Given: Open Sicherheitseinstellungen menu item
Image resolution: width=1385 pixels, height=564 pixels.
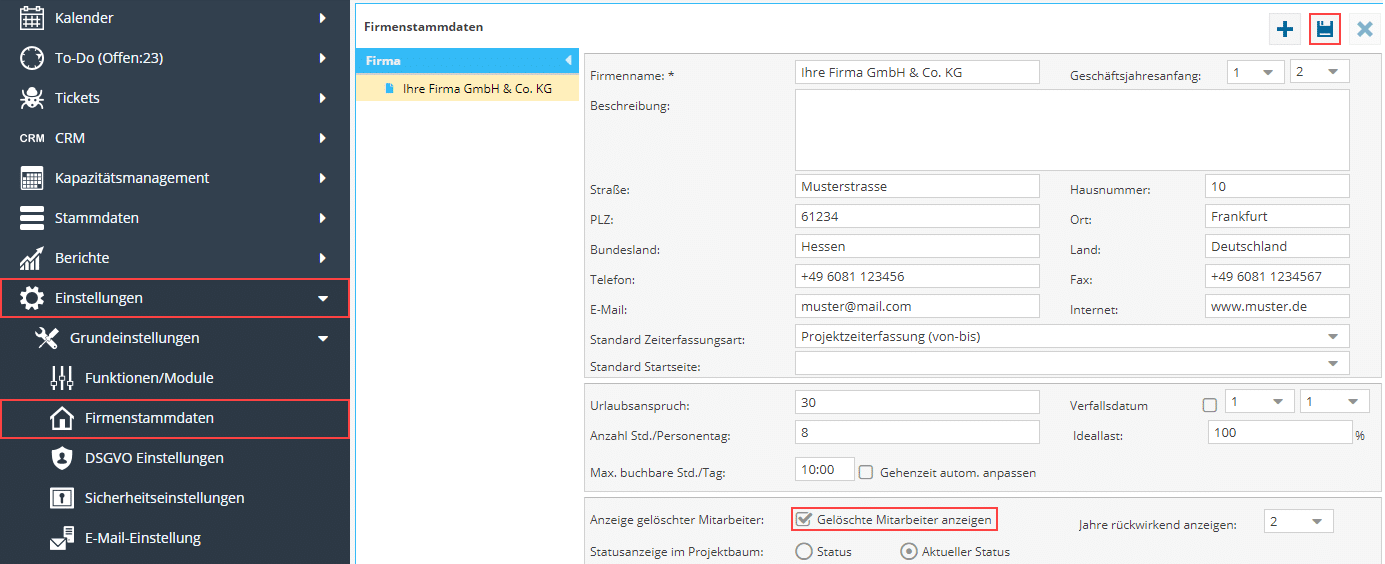Looking at the screenshot, I should (164, 498).
